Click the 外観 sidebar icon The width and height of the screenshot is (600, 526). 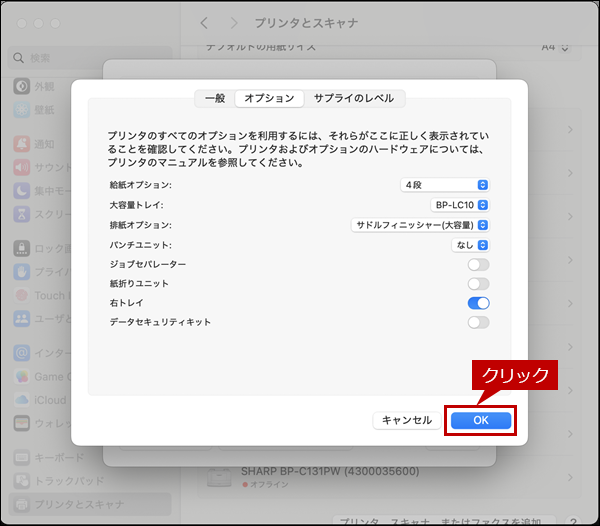click(x=21, y=85)
